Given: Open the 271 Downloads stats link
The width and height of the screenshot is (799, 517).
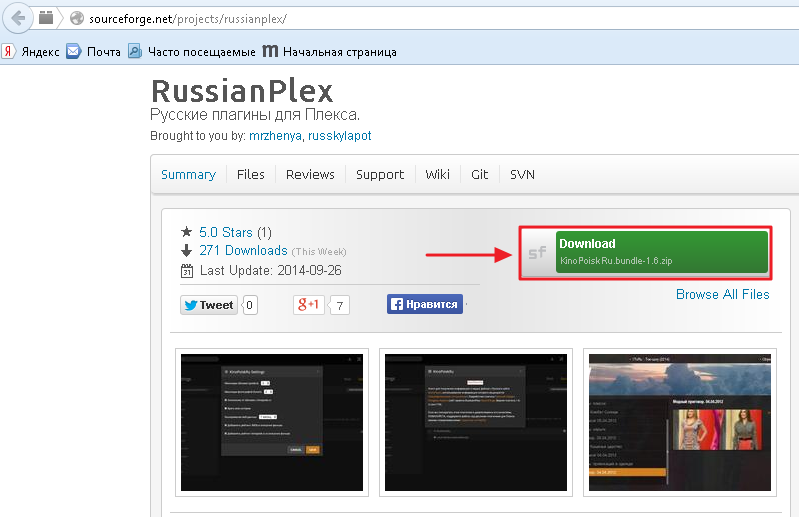Looking at the screenshot, I should (x=244, y=251).
